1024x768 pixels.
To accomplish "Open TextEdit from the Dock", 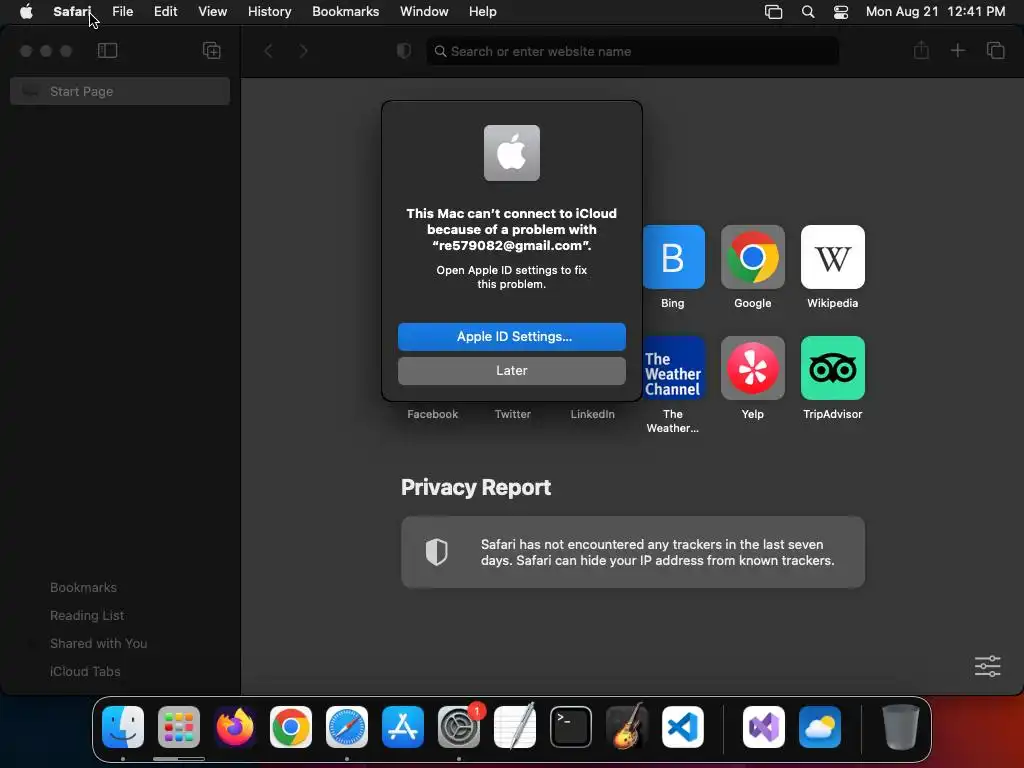I will tap(515, 727).
